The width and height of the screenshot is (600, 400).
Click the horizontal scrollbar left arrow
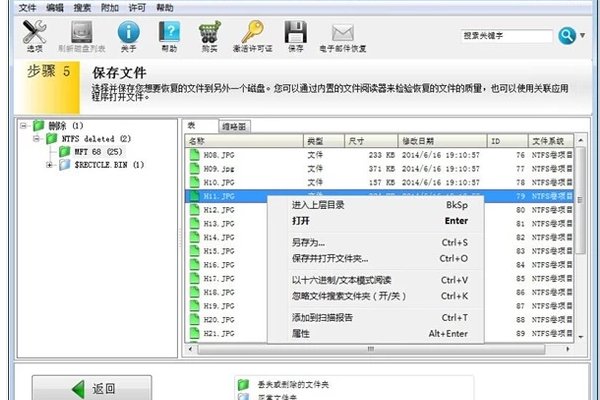tap(191, 349)
